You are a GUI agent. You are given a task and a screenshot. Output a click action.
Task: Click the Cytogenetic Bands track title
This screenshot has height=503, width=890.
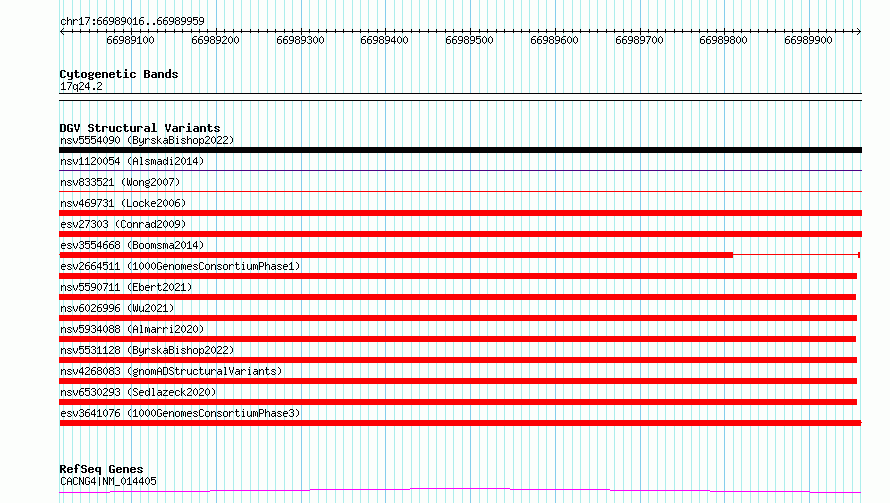click(119, 74)
